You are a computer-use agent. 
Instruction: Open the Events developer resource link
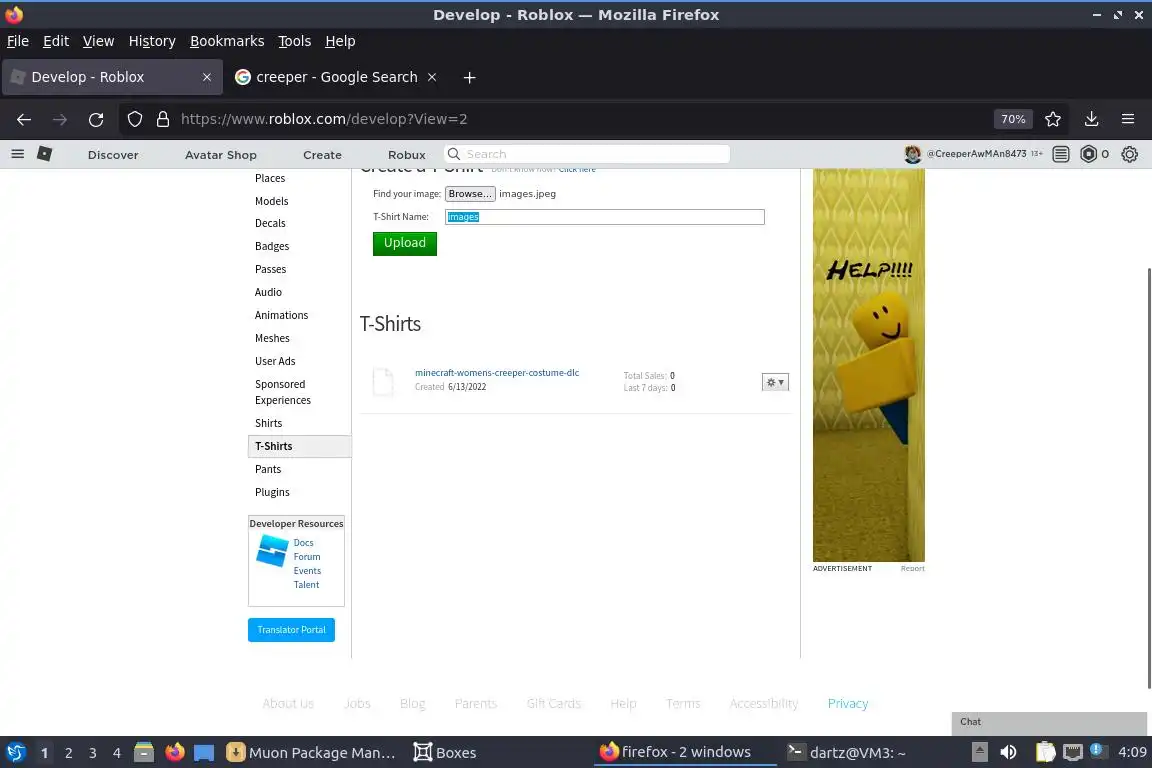click(307, 570)
